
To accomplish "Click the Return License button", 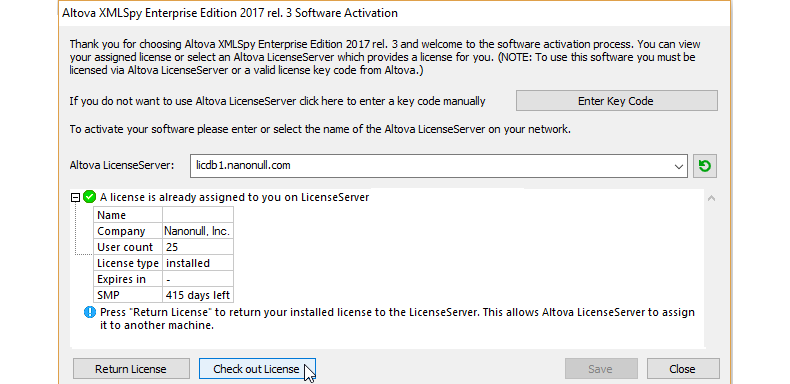I will coord(131,369).
